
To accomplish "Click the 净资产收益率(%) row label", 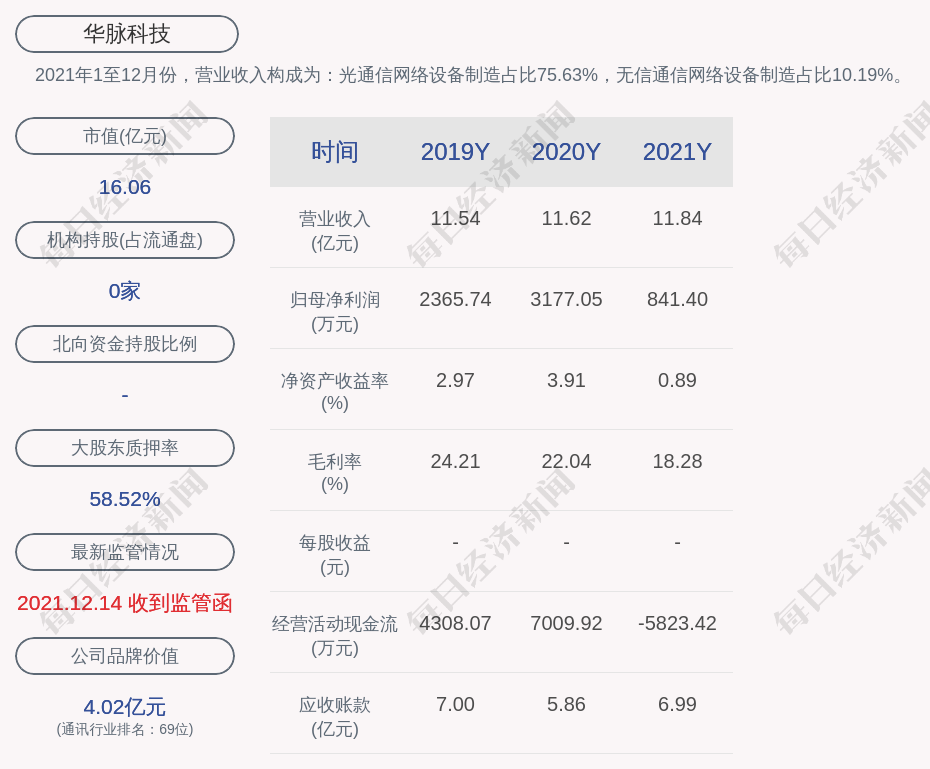I will coord(335,392).
